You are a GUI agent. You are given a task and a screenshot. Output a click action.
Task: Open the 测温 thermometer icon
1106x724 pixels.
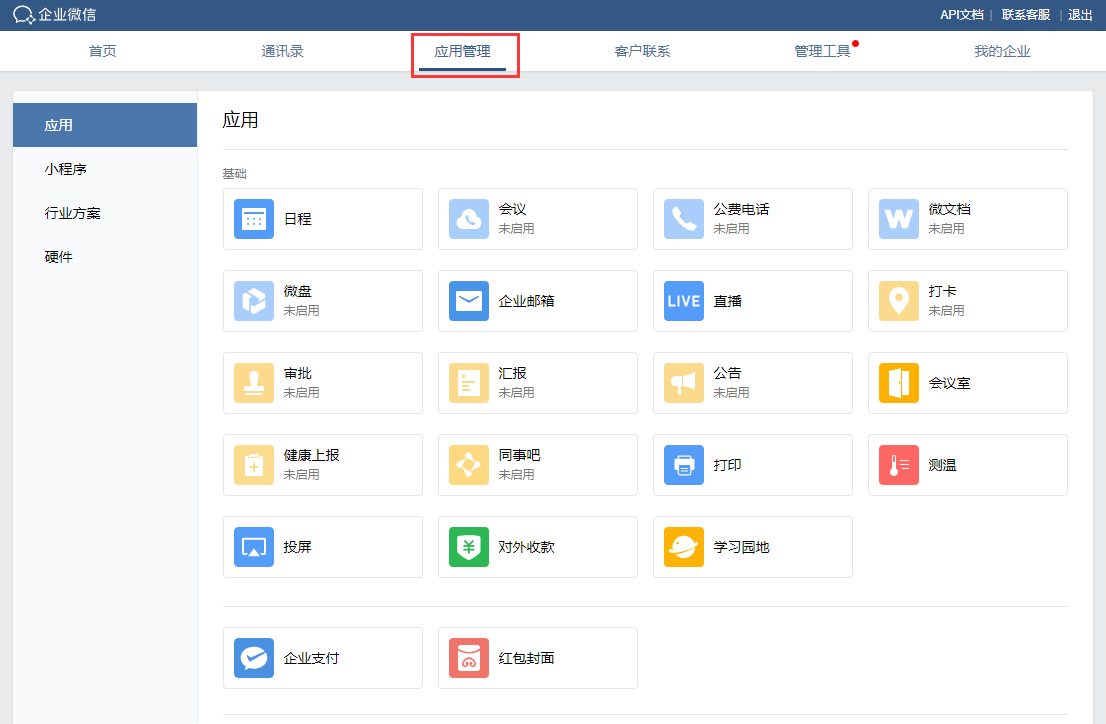coord(899,465)
